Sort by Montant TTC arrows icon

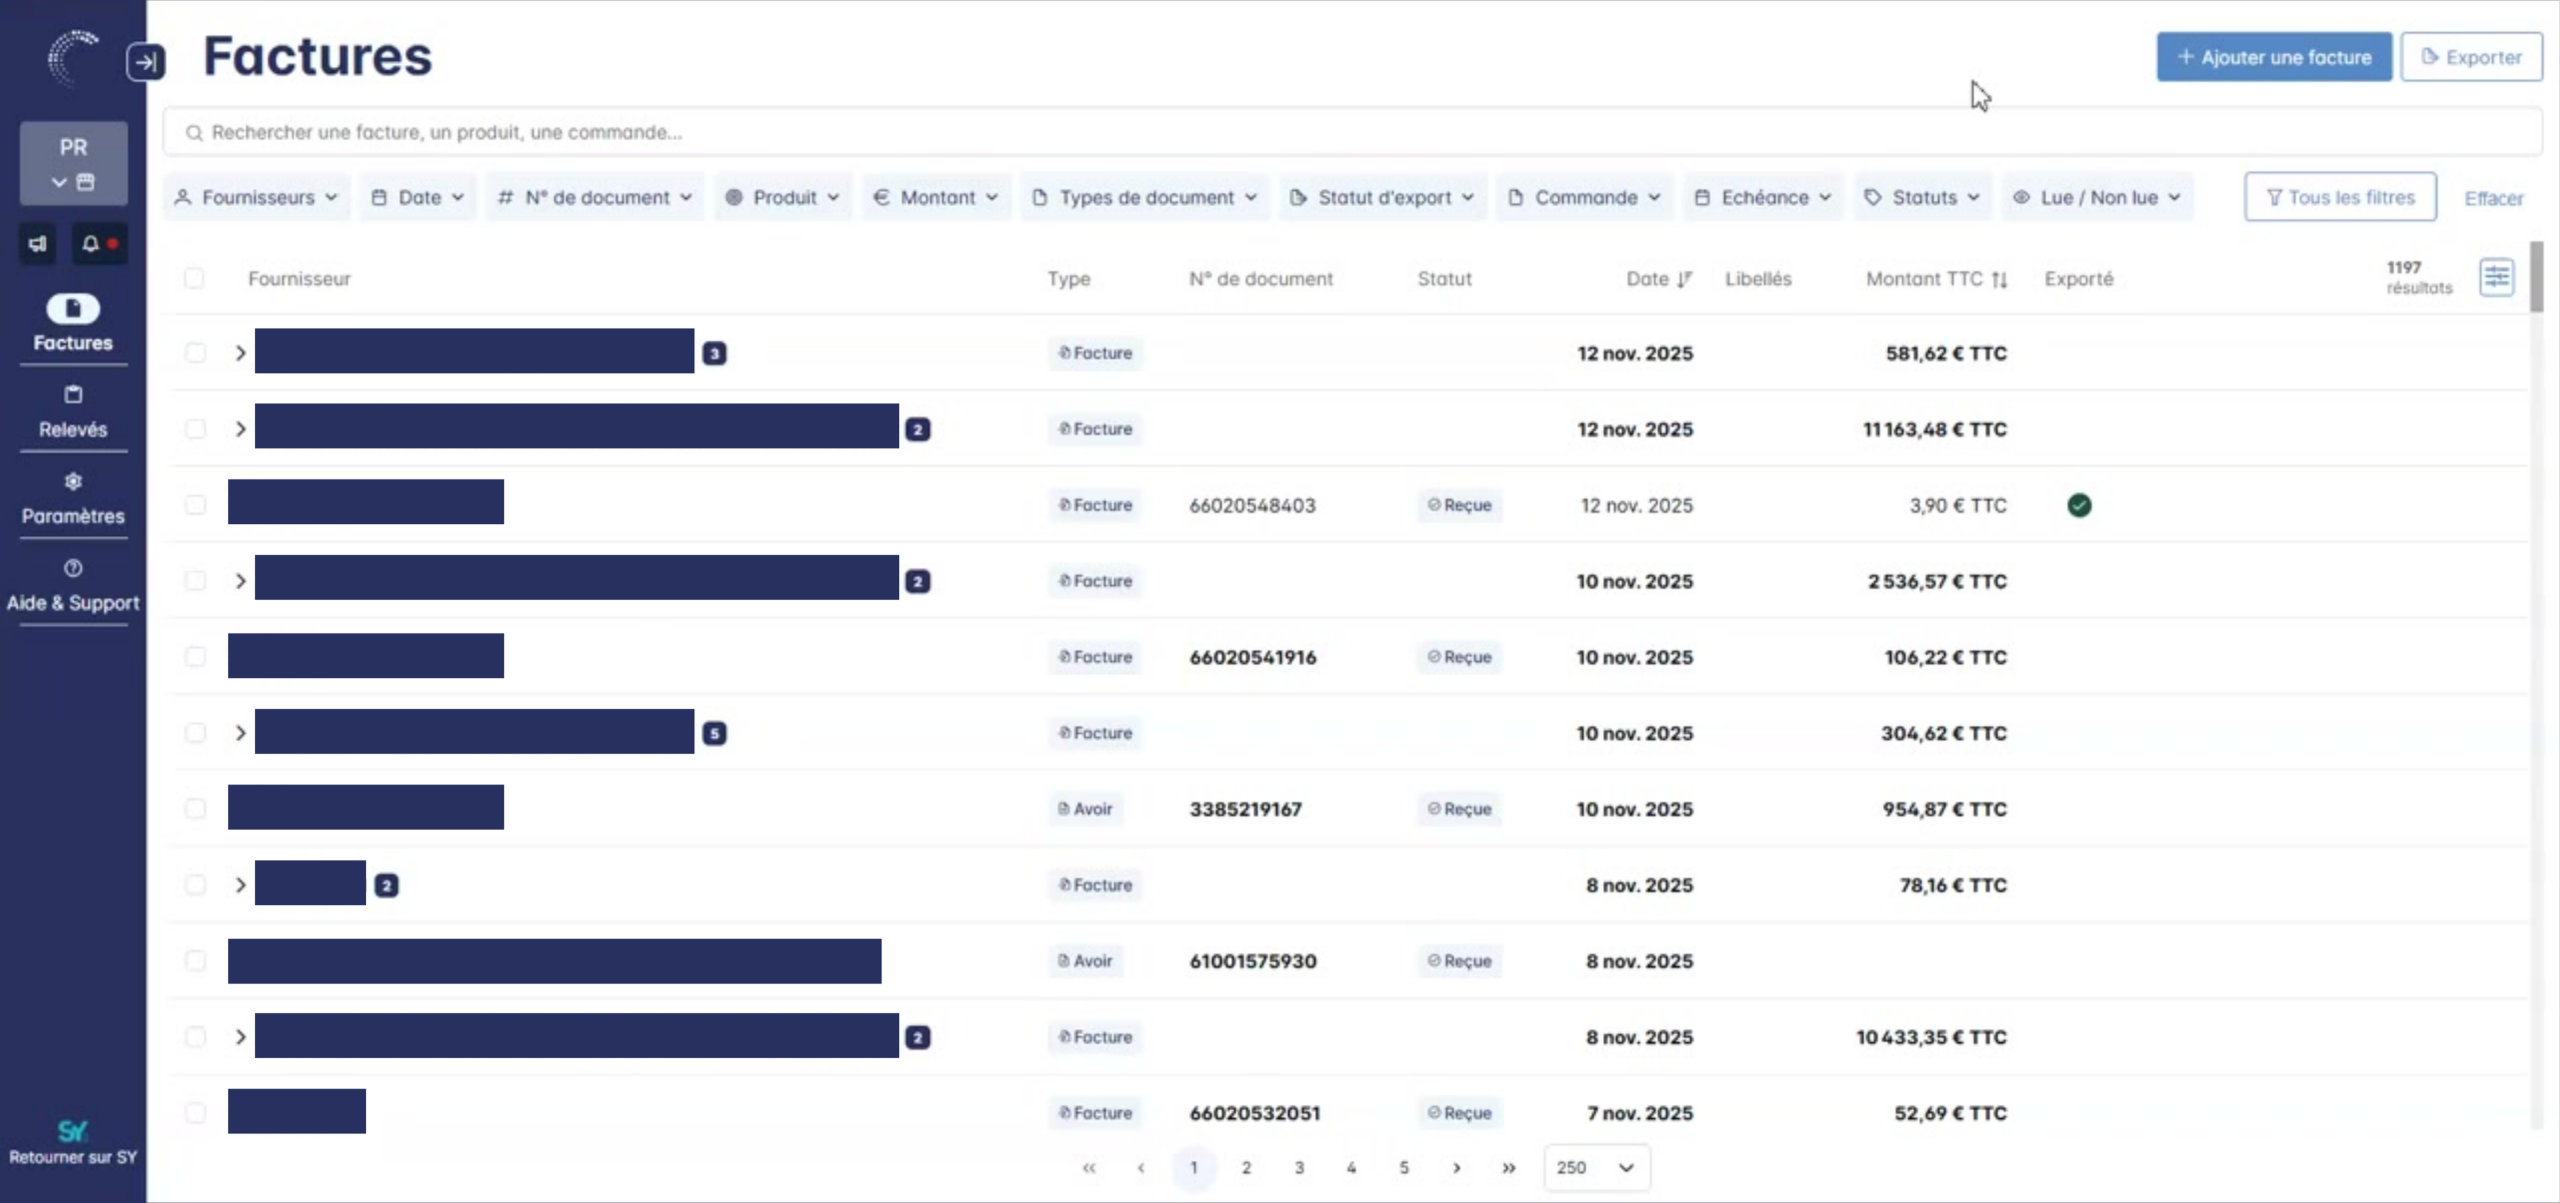[1999, 279]
